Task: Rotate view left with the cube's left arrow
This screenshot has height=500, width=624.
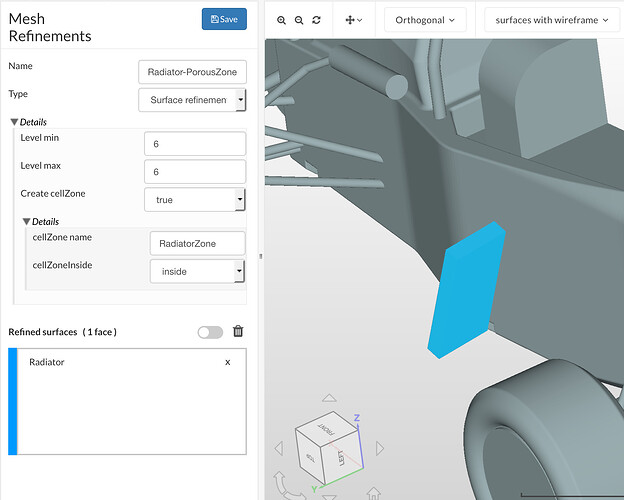Action: pos(279,448)
